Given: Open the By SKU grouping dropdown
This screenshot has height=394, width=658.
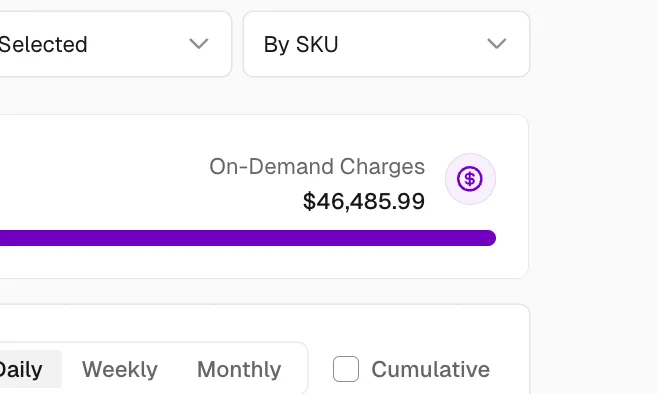Looking at the screenshot, I should pyautogui.click(x=386, y=44).
